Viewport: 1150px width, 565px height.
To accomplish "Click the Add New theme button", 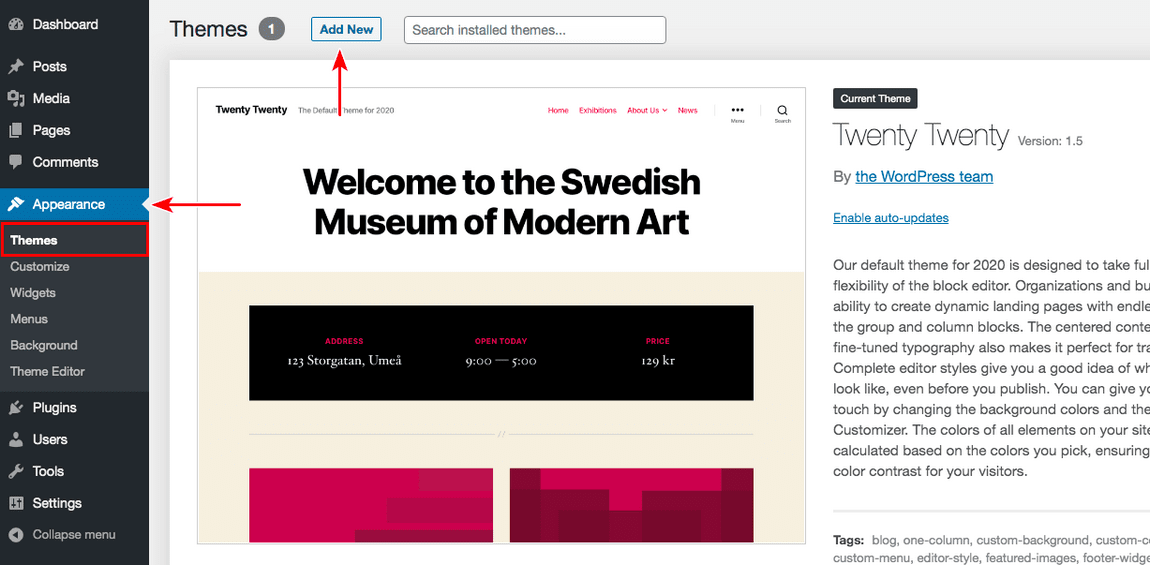I will coord(346,29).
